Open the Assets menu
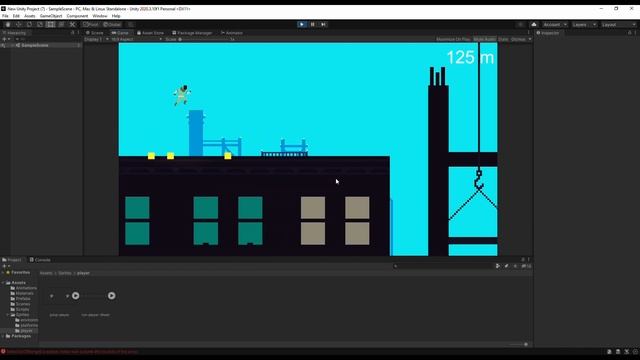 29,16
